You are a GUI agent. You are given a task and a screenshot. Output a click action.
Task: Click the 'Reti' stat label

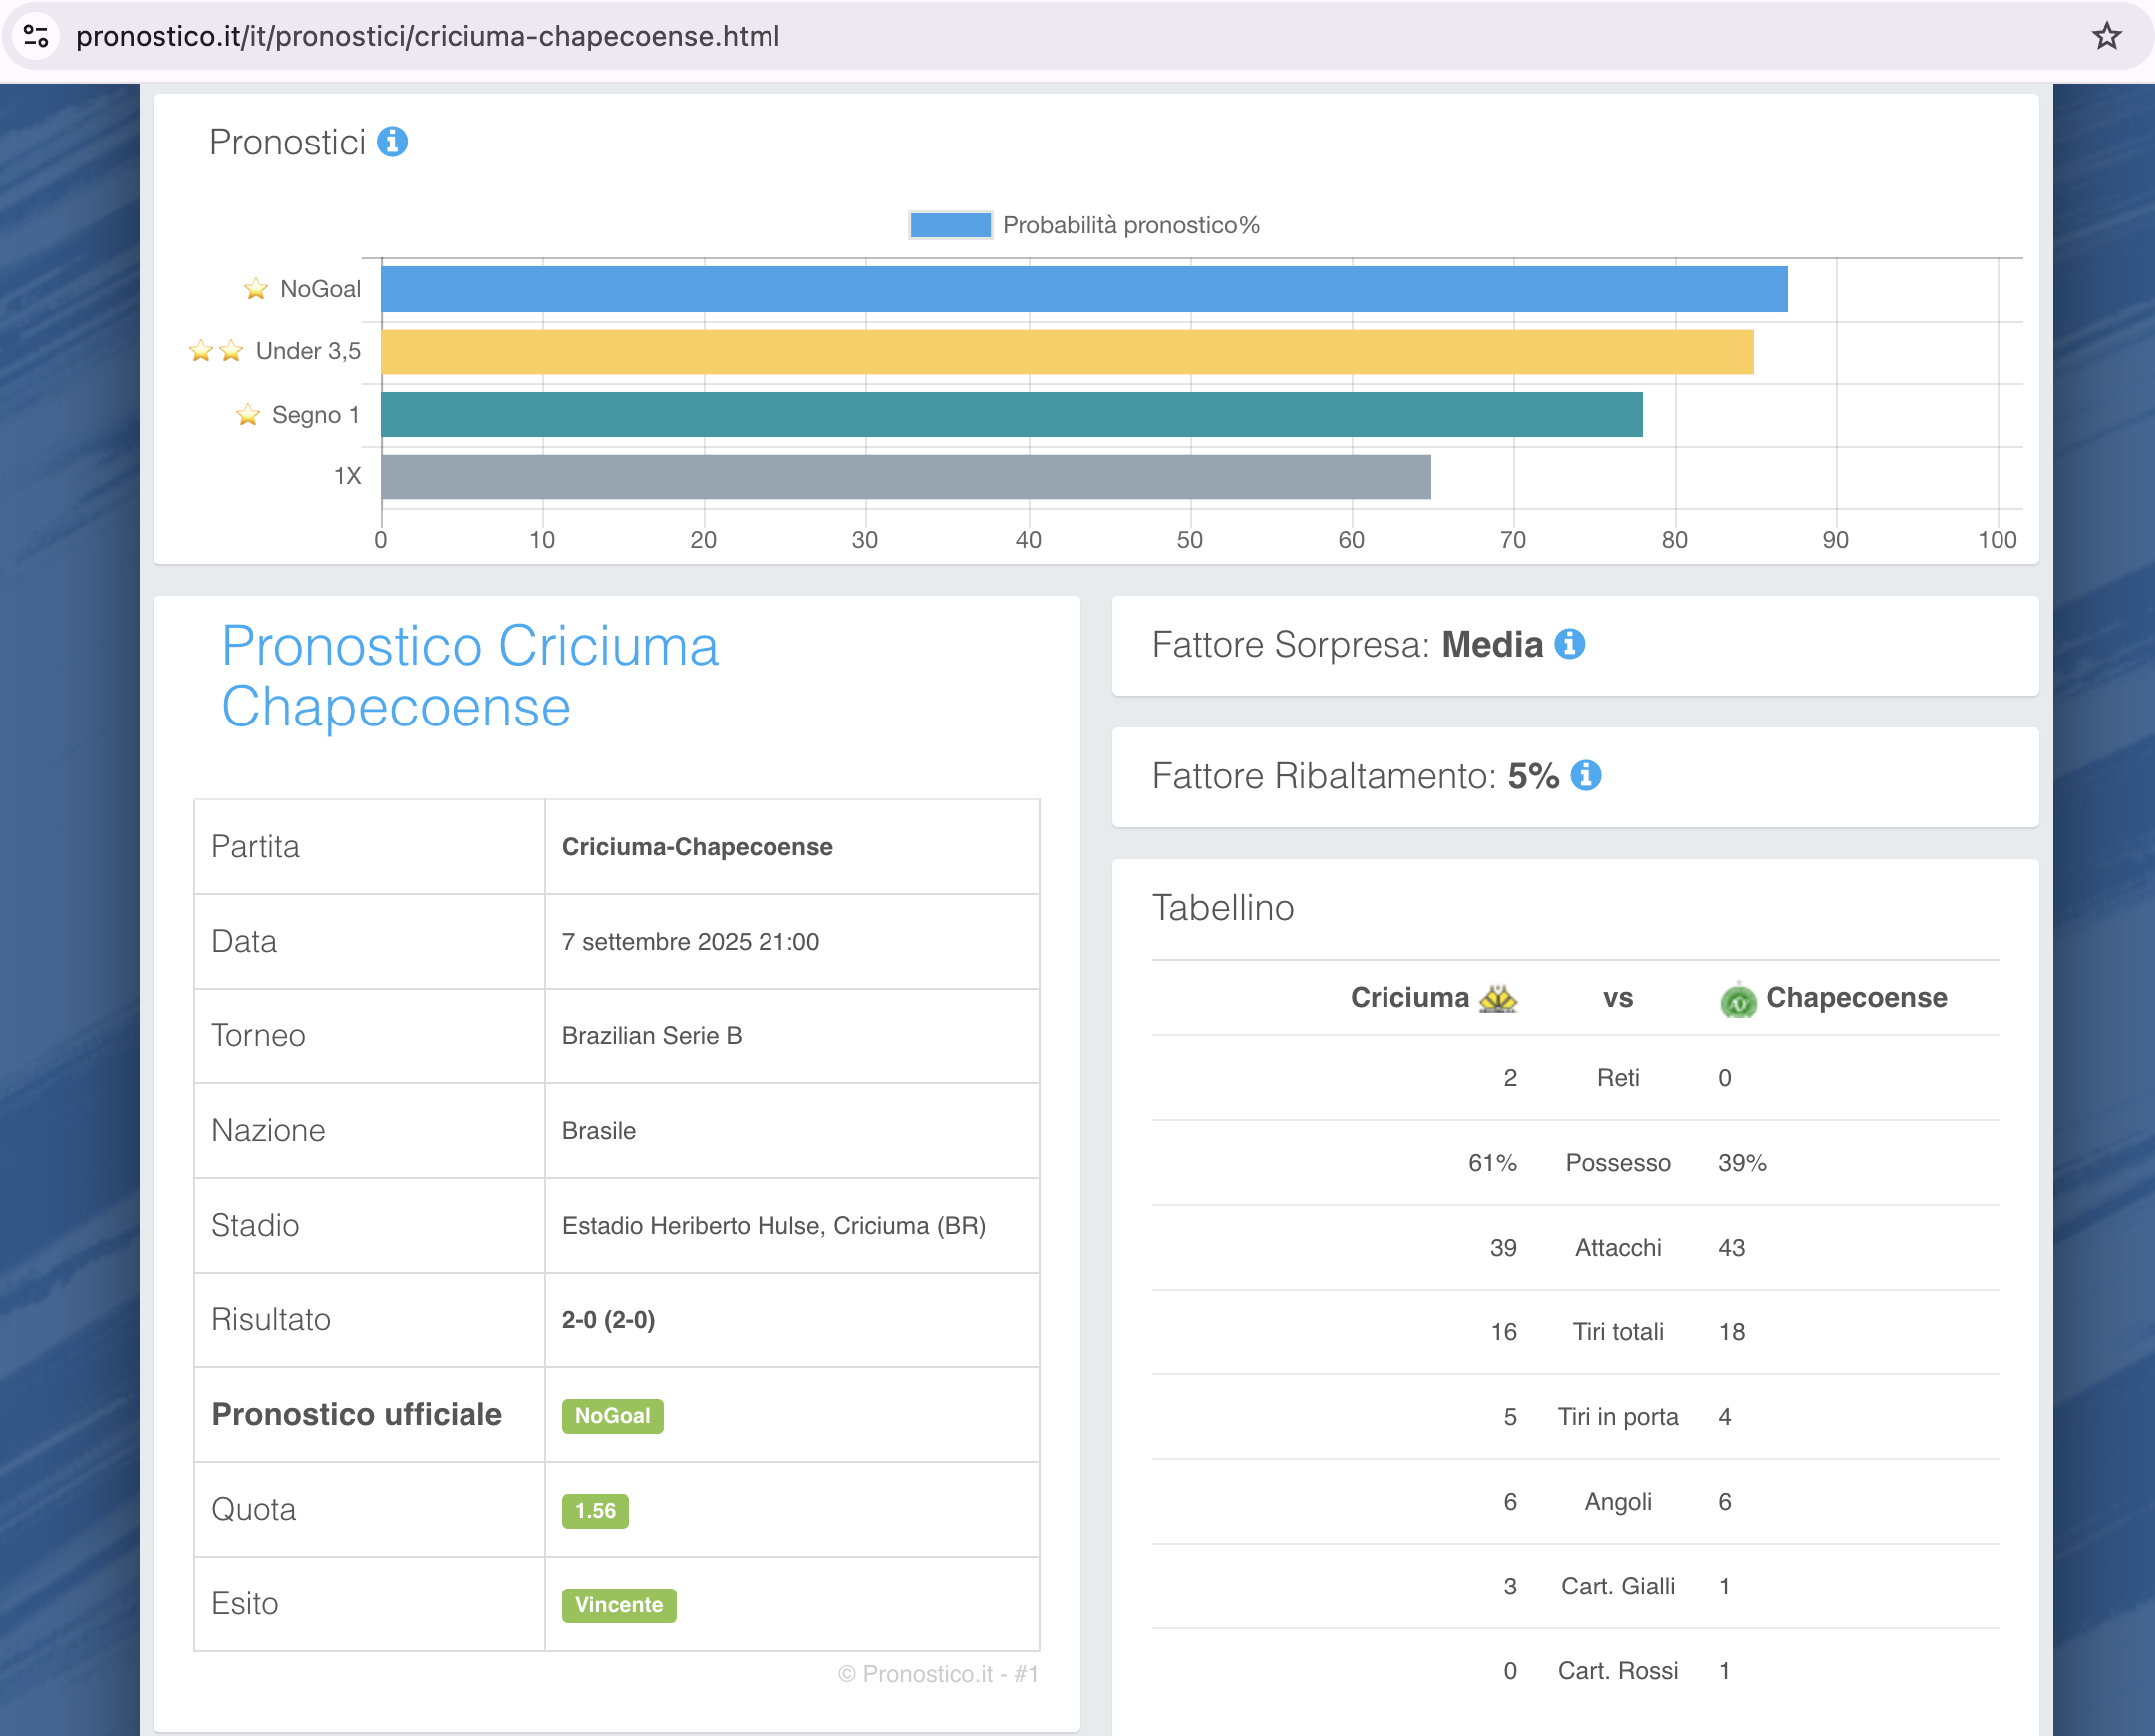[1617, 1078]
